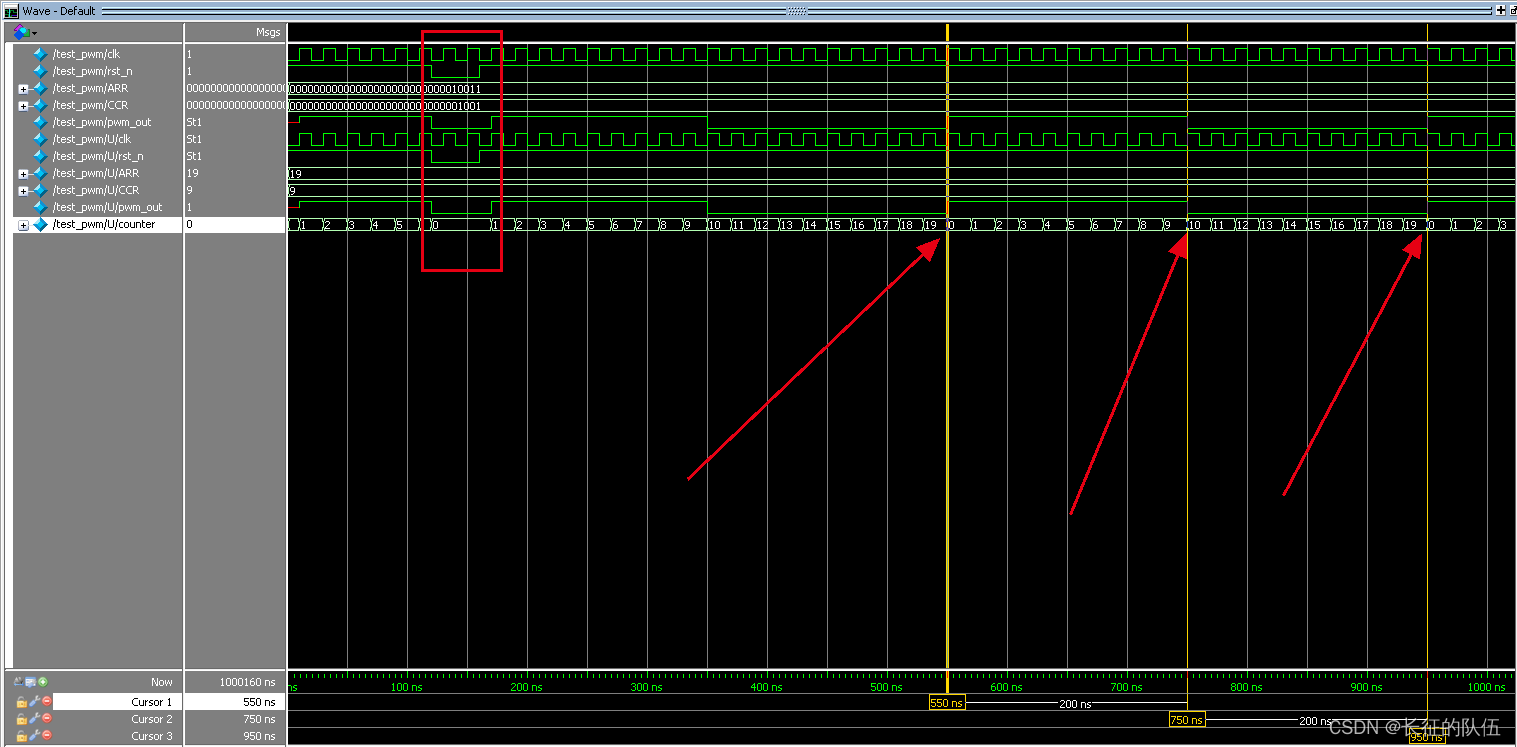1517x747 pixels.
Task: Click the wrench icon next to Cursor 3
Action: tap(34, 736)
